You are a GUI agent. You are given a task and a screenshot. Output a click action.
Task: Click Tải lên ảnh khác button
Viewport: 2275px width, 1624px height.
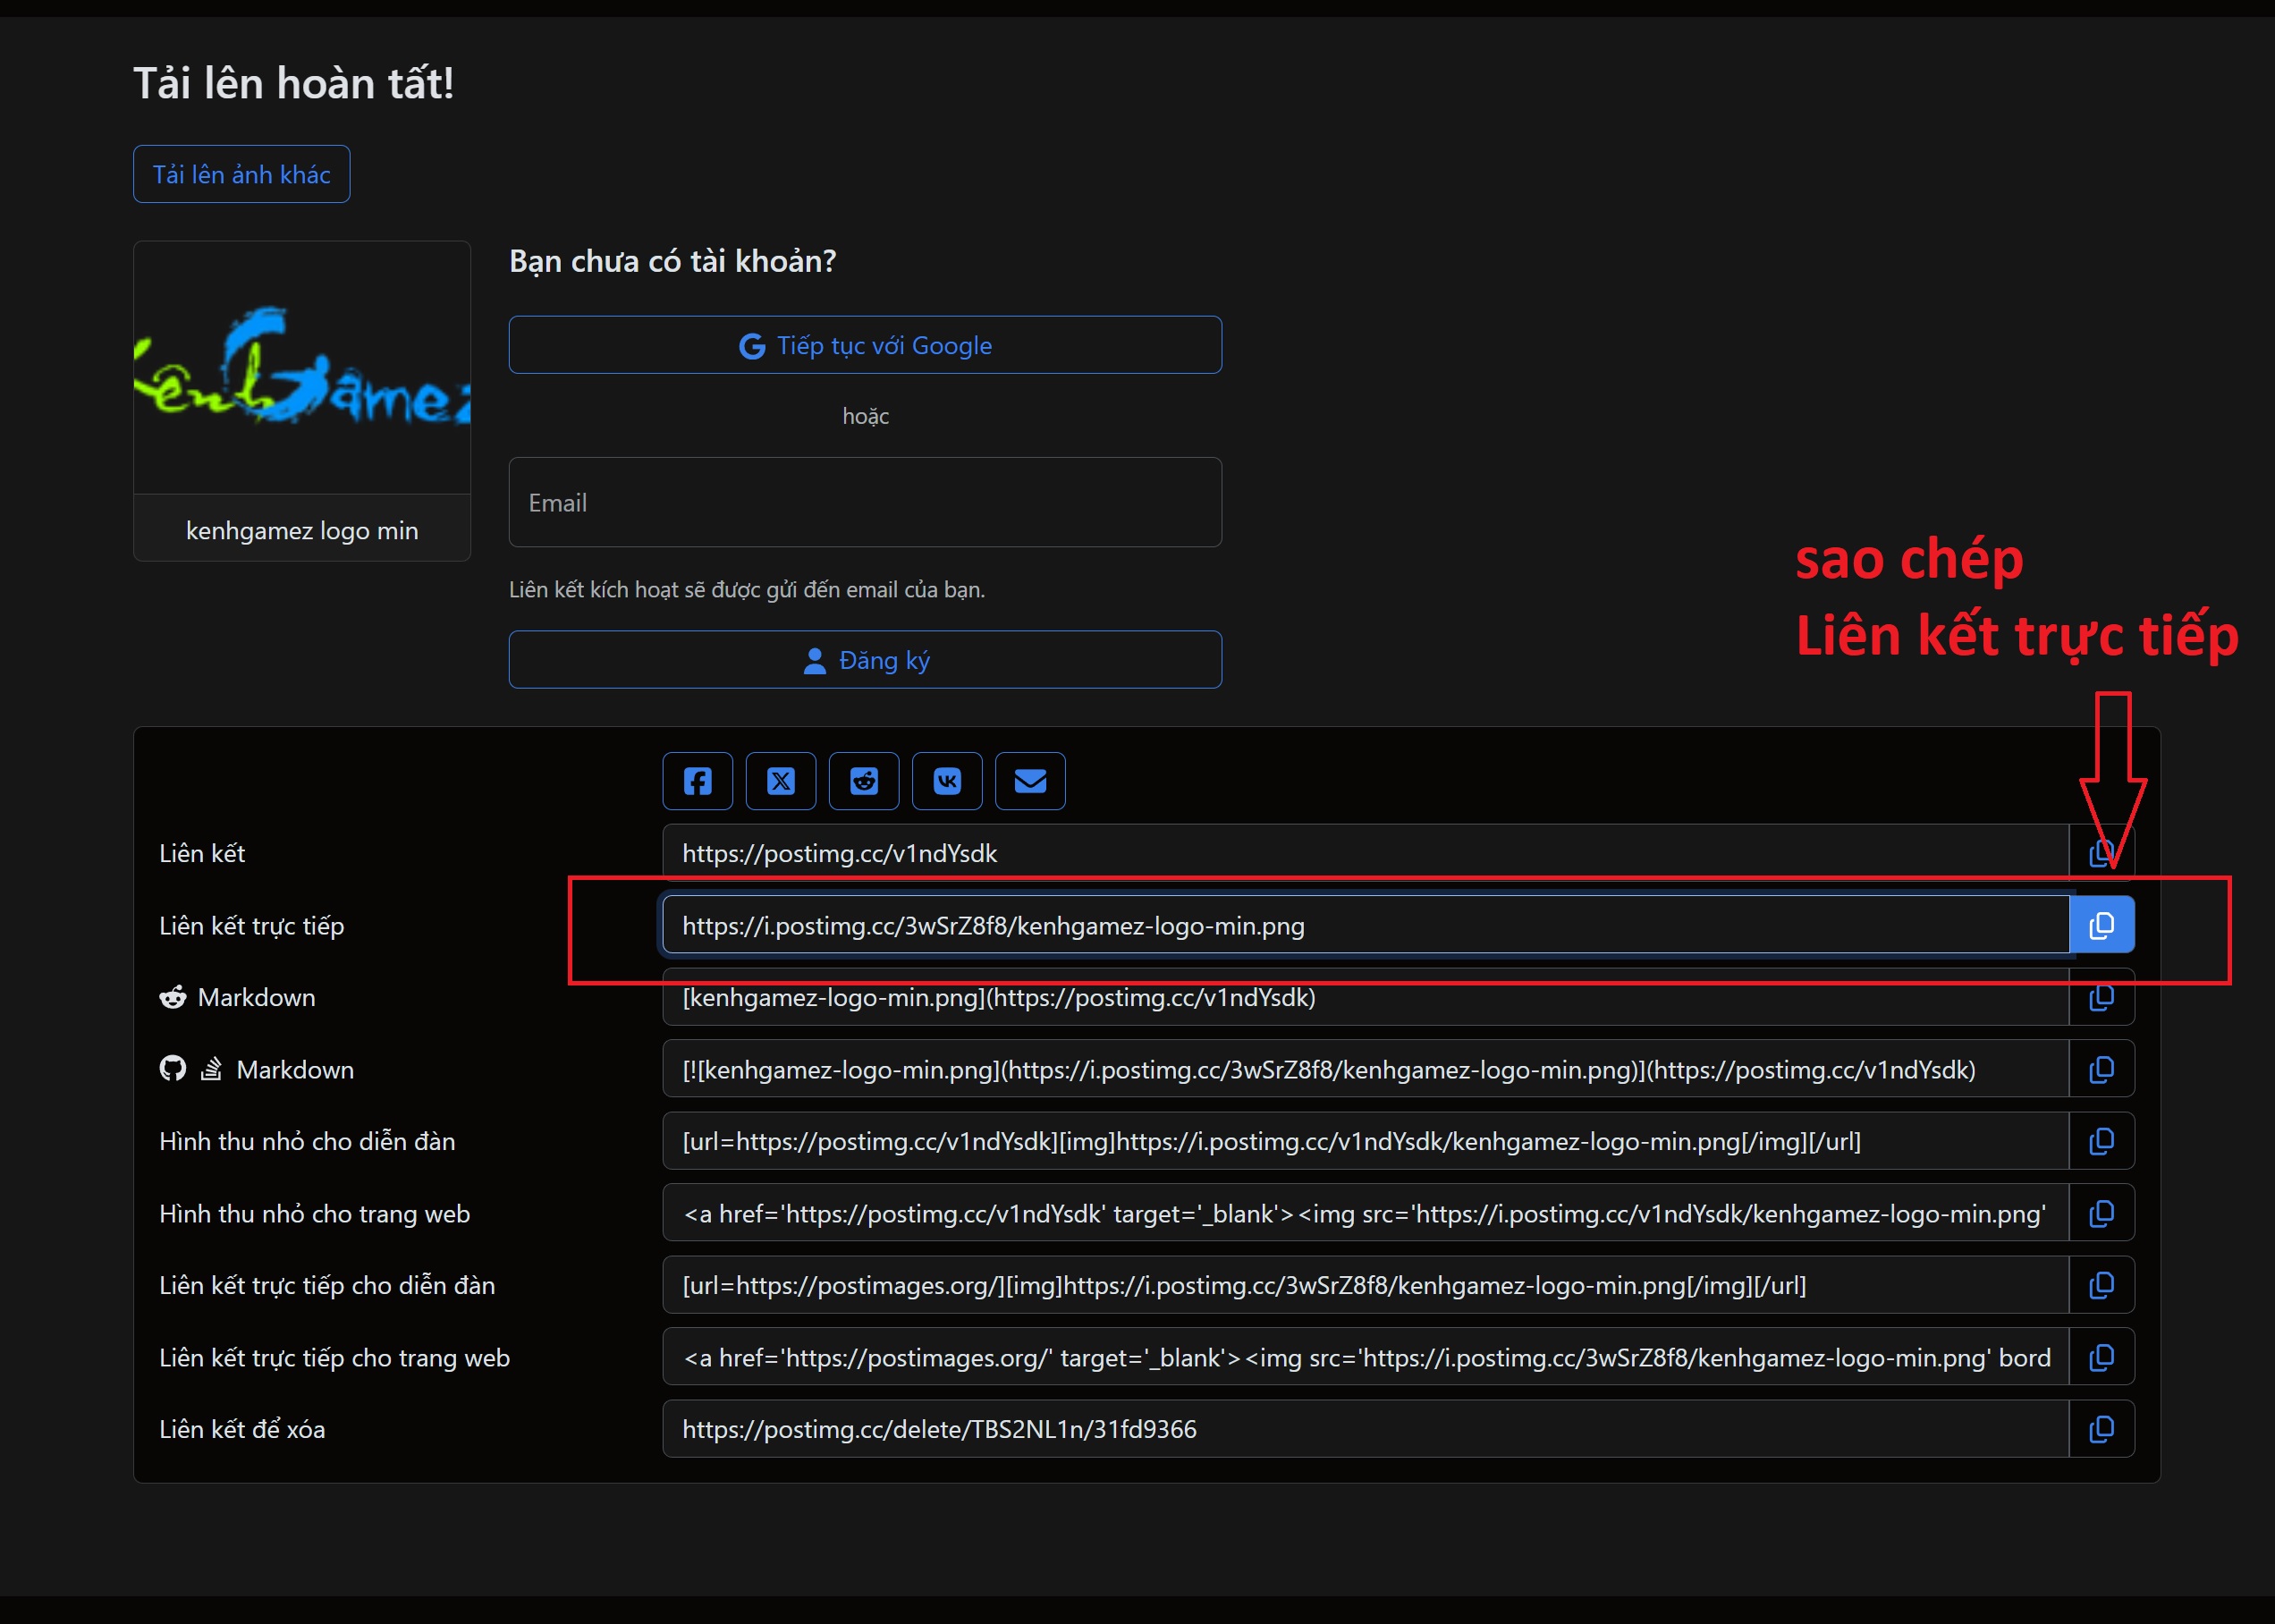pyautogui.click(x=241, y=174)
